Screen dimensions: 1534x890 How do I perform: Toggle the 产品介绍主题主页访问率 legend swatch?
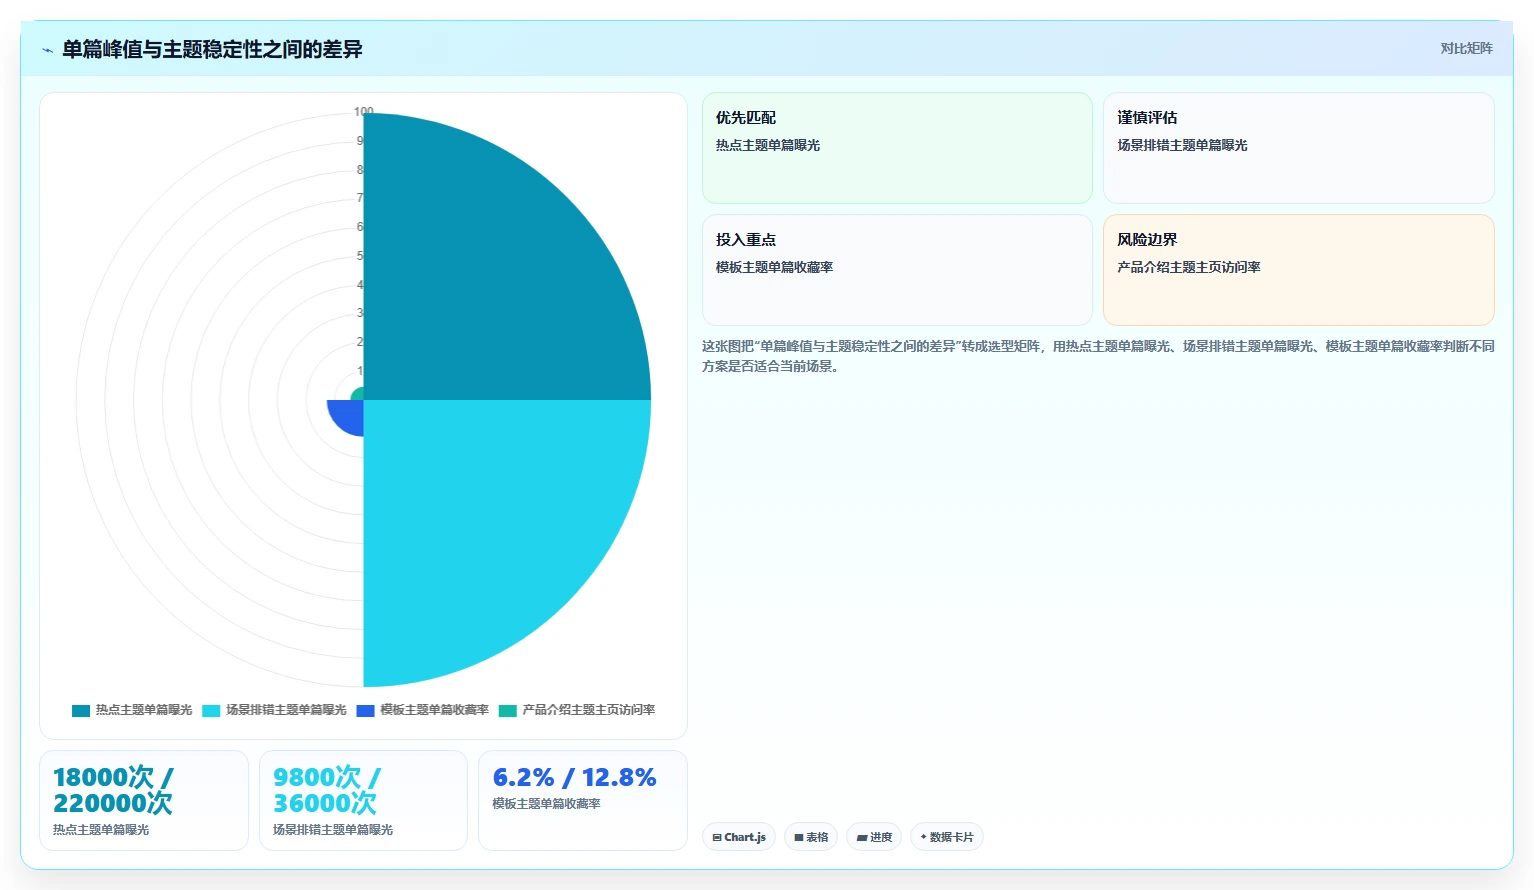tap(508, 711)
